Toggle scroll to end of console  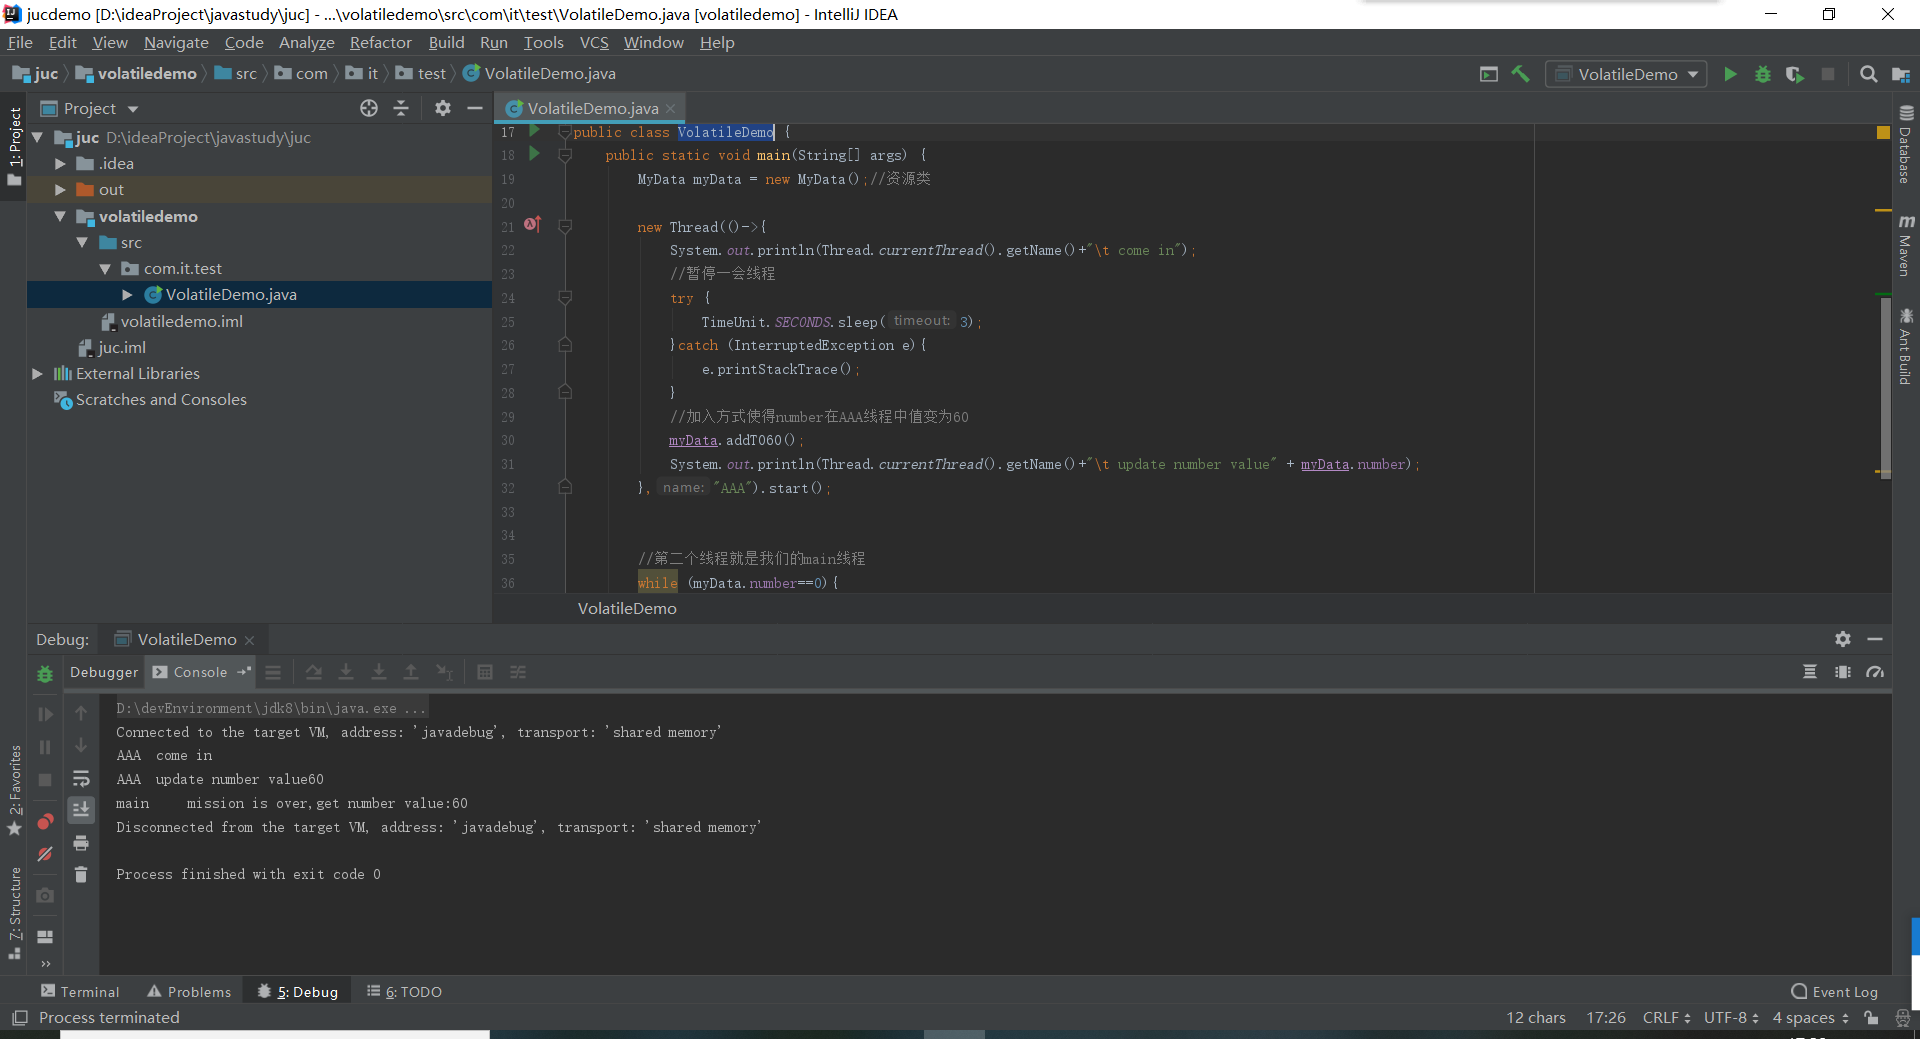point(81,809)
